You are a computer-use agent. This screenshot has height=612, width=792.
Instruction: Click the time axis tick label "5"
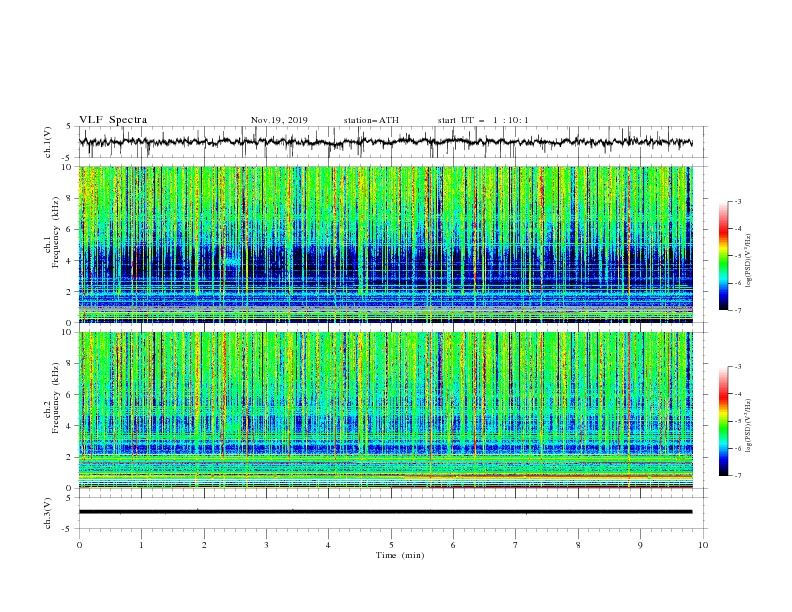(391, 545)
